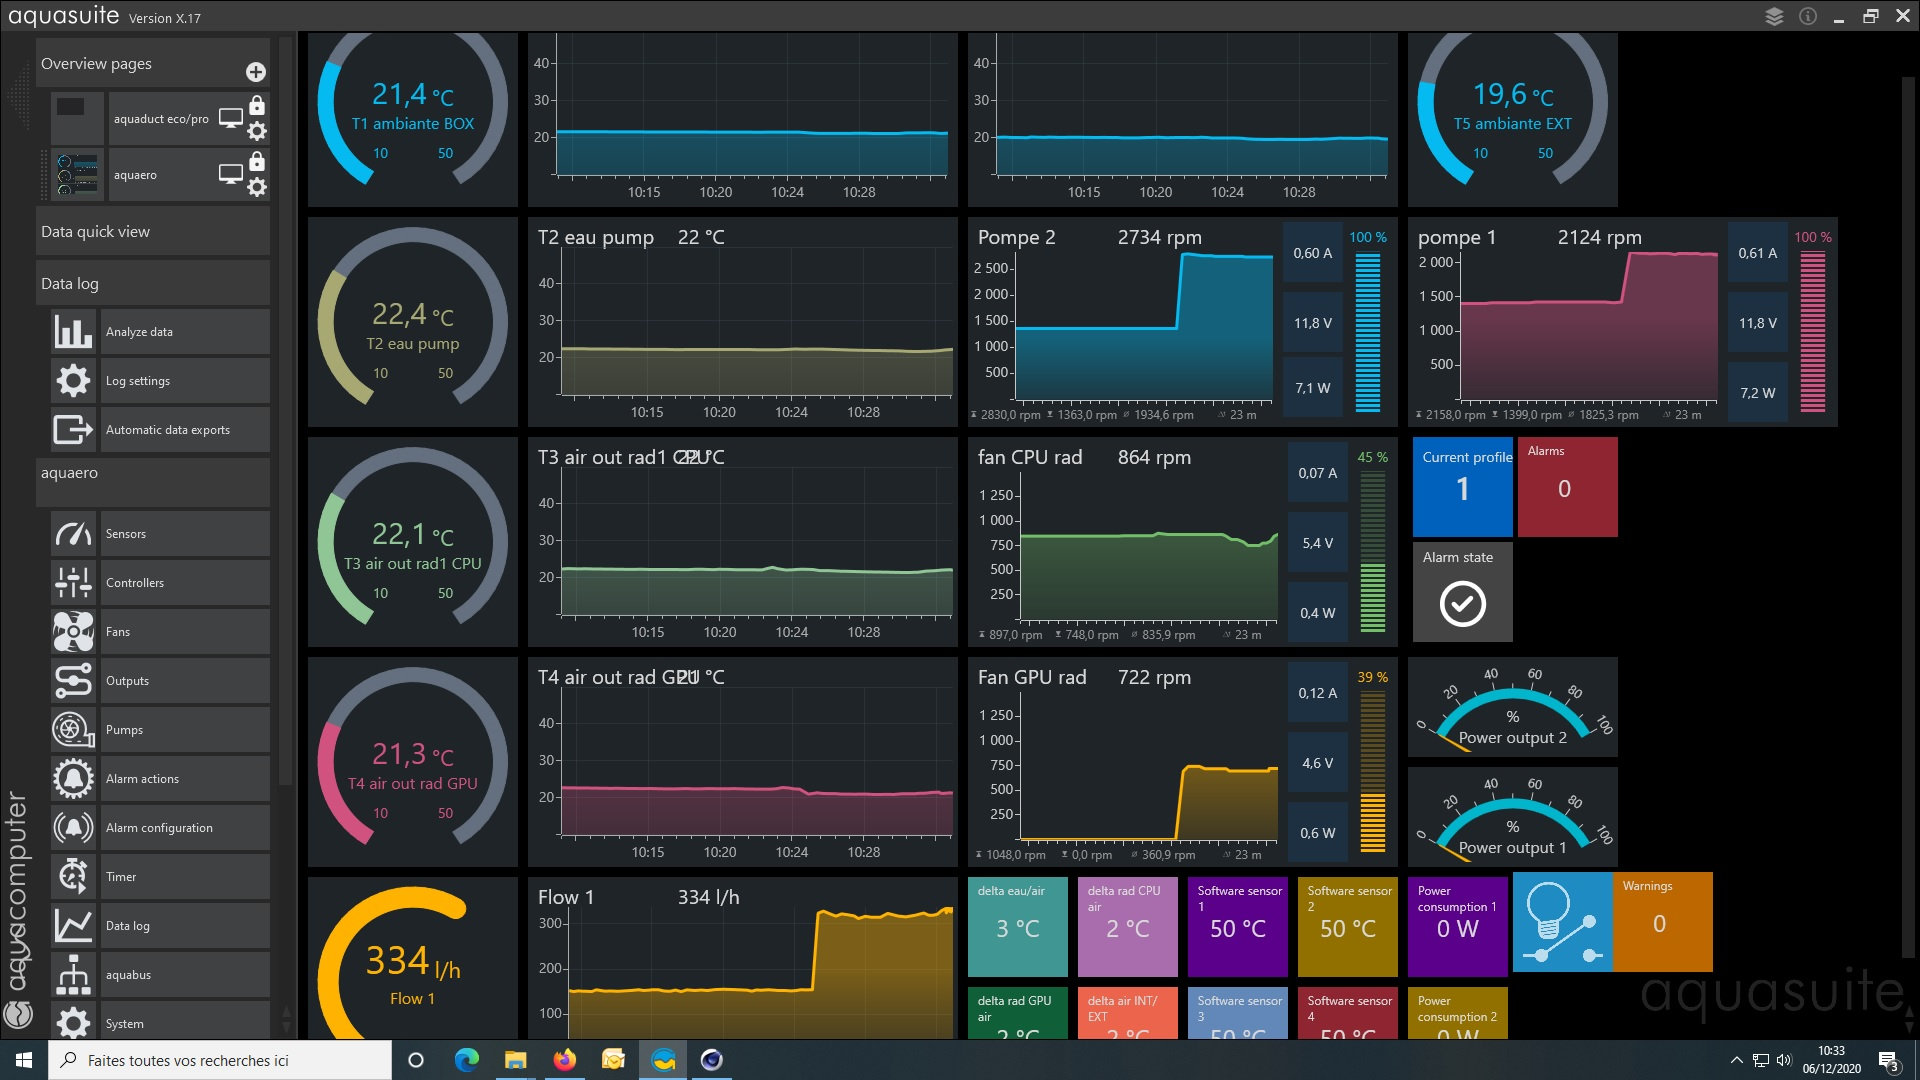Image resolution: width=1920 pixels, height=1080 pixels.
Task: Click pompe 1 100 % power bar
Action: [x=1812, y=332]
